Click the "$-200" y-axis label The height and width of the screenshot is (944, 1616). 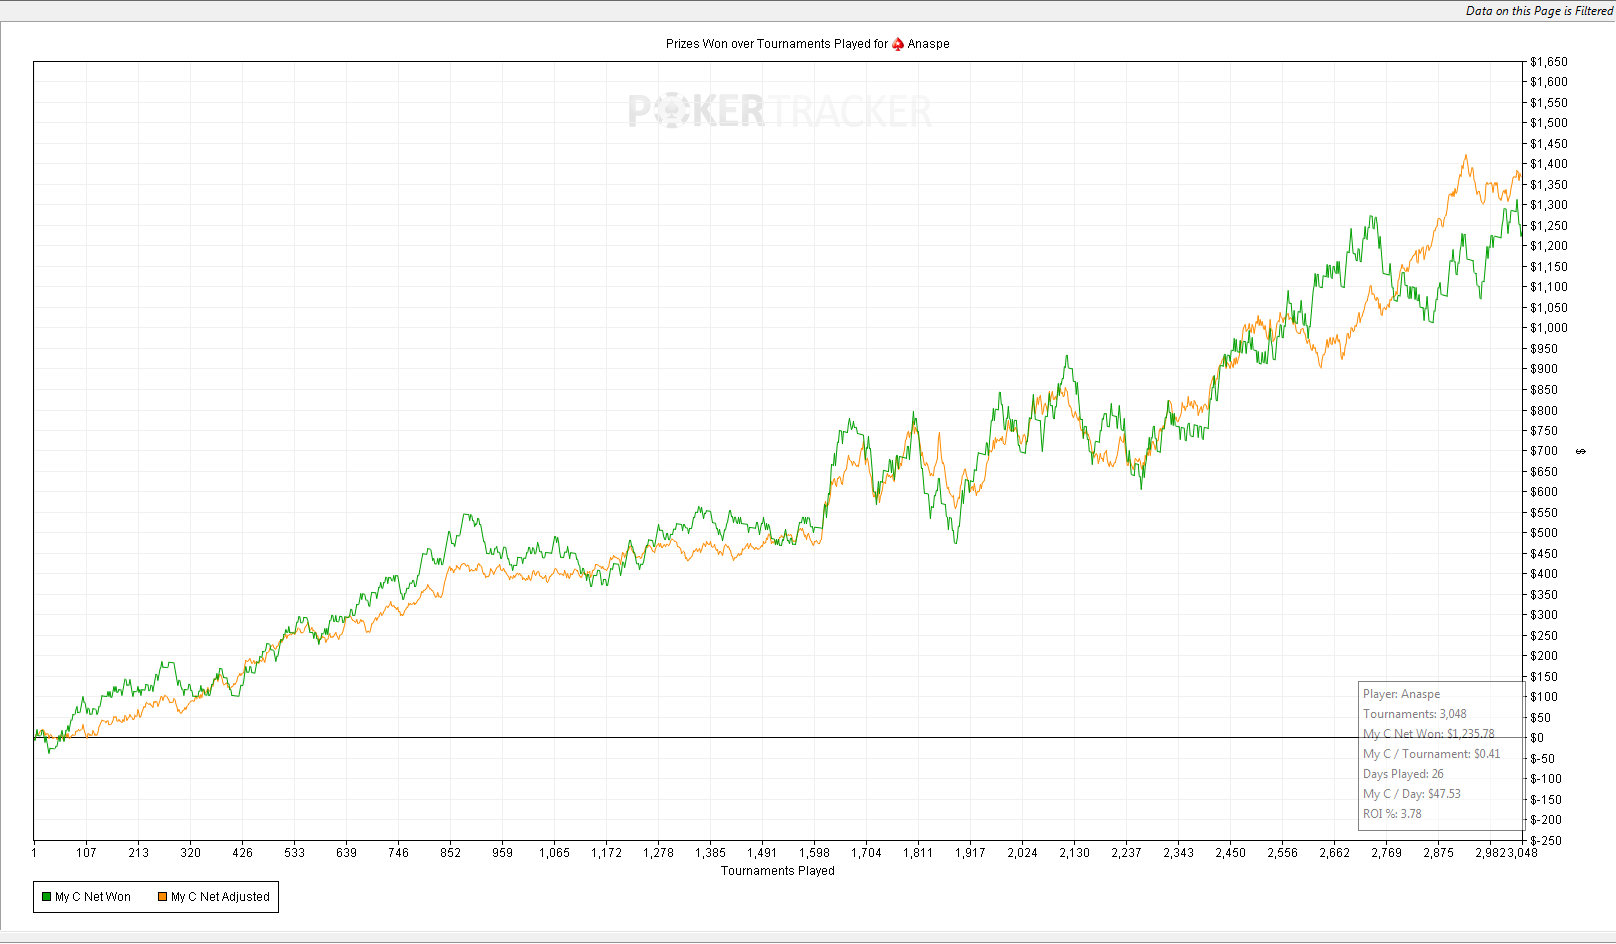point(1546,820)
